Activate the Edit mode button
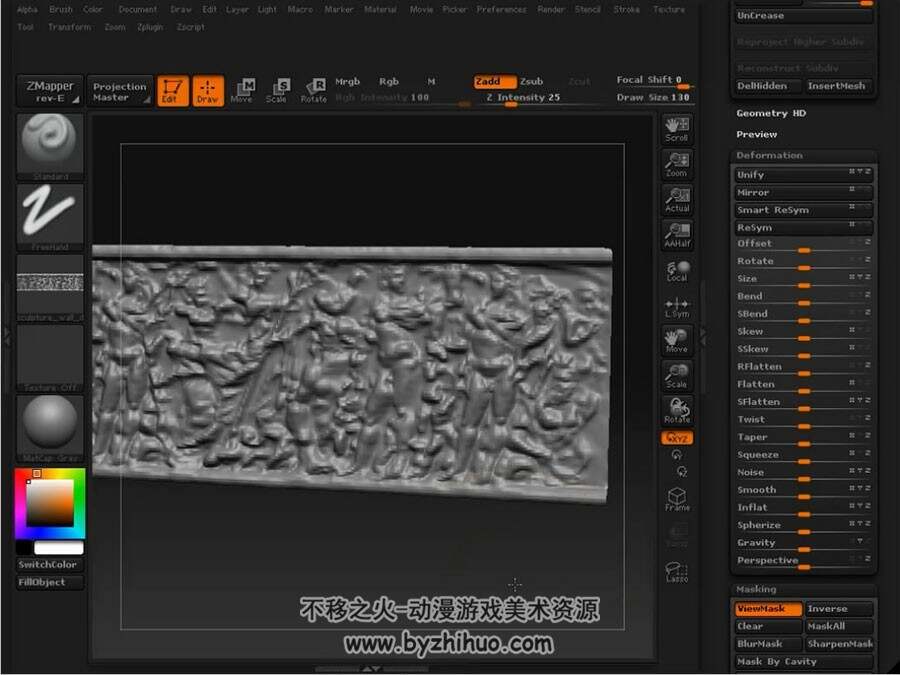Image resolution: width=900 pixels, height=675 pixels. [x=172, y=91]
